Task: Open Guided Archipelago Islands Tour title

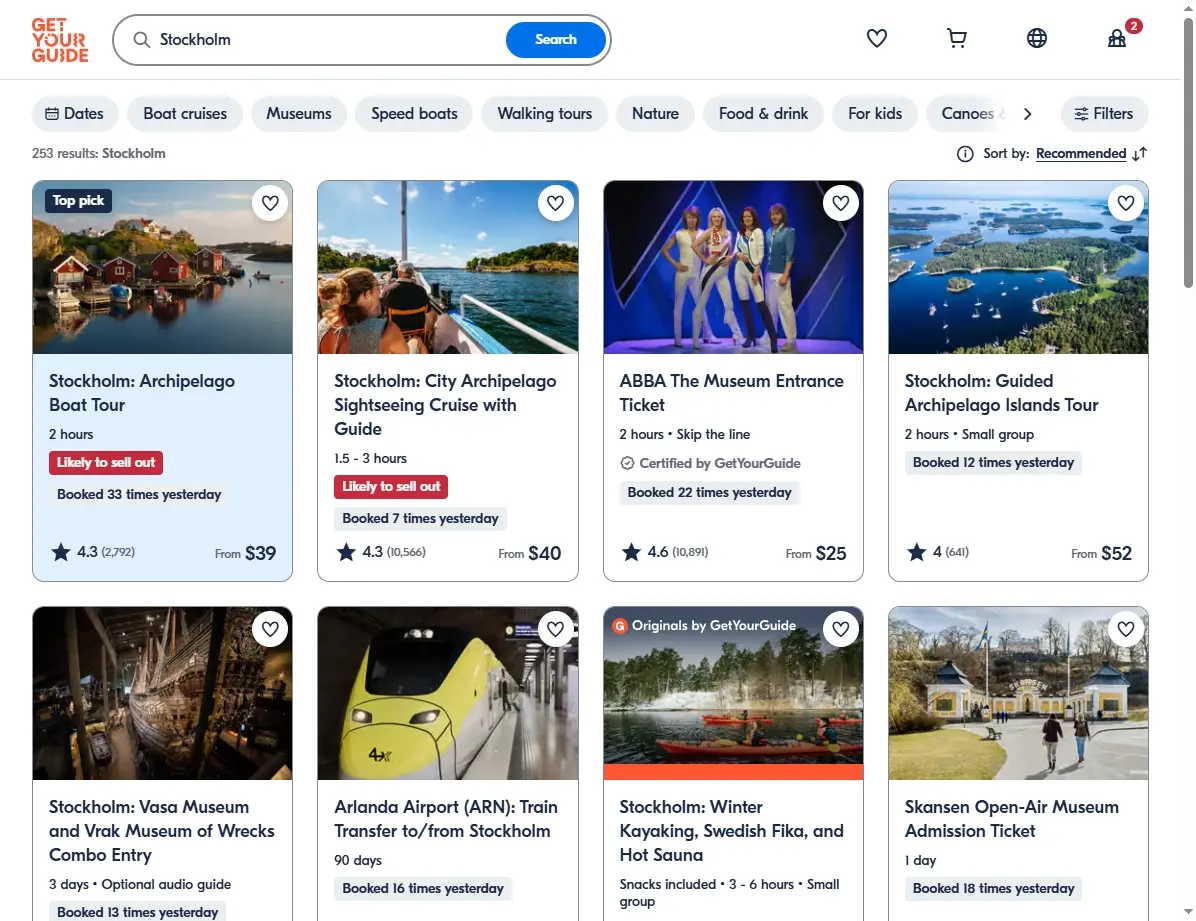Action: click(x=1001, y=393)
